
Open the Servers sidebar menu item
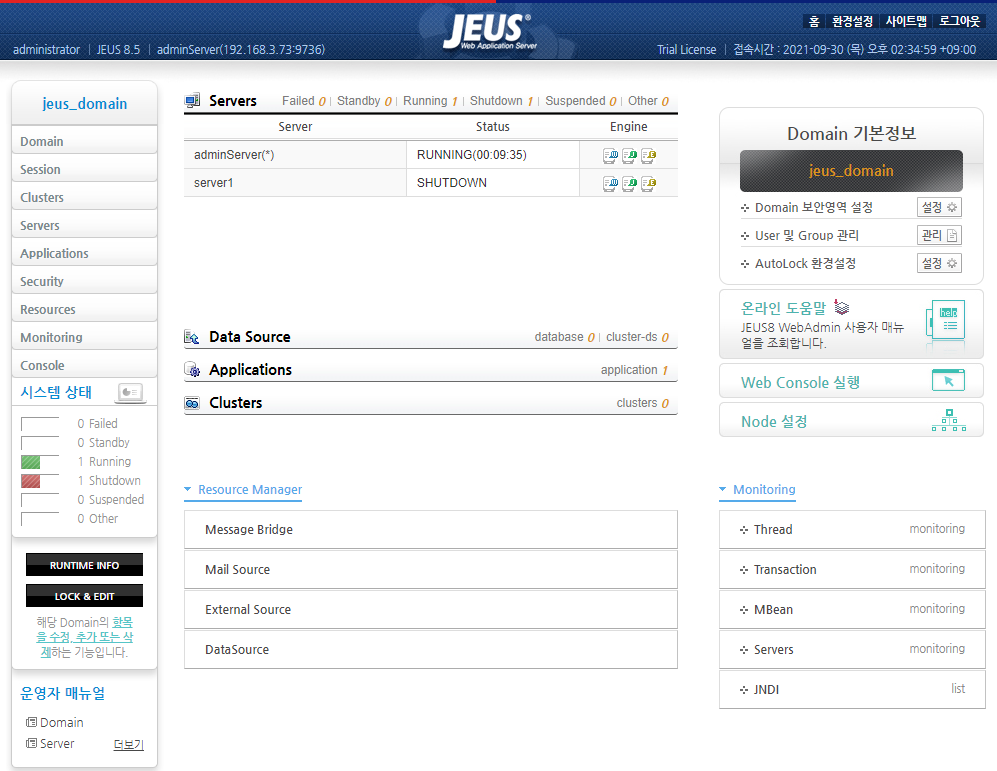click(85, 225)
